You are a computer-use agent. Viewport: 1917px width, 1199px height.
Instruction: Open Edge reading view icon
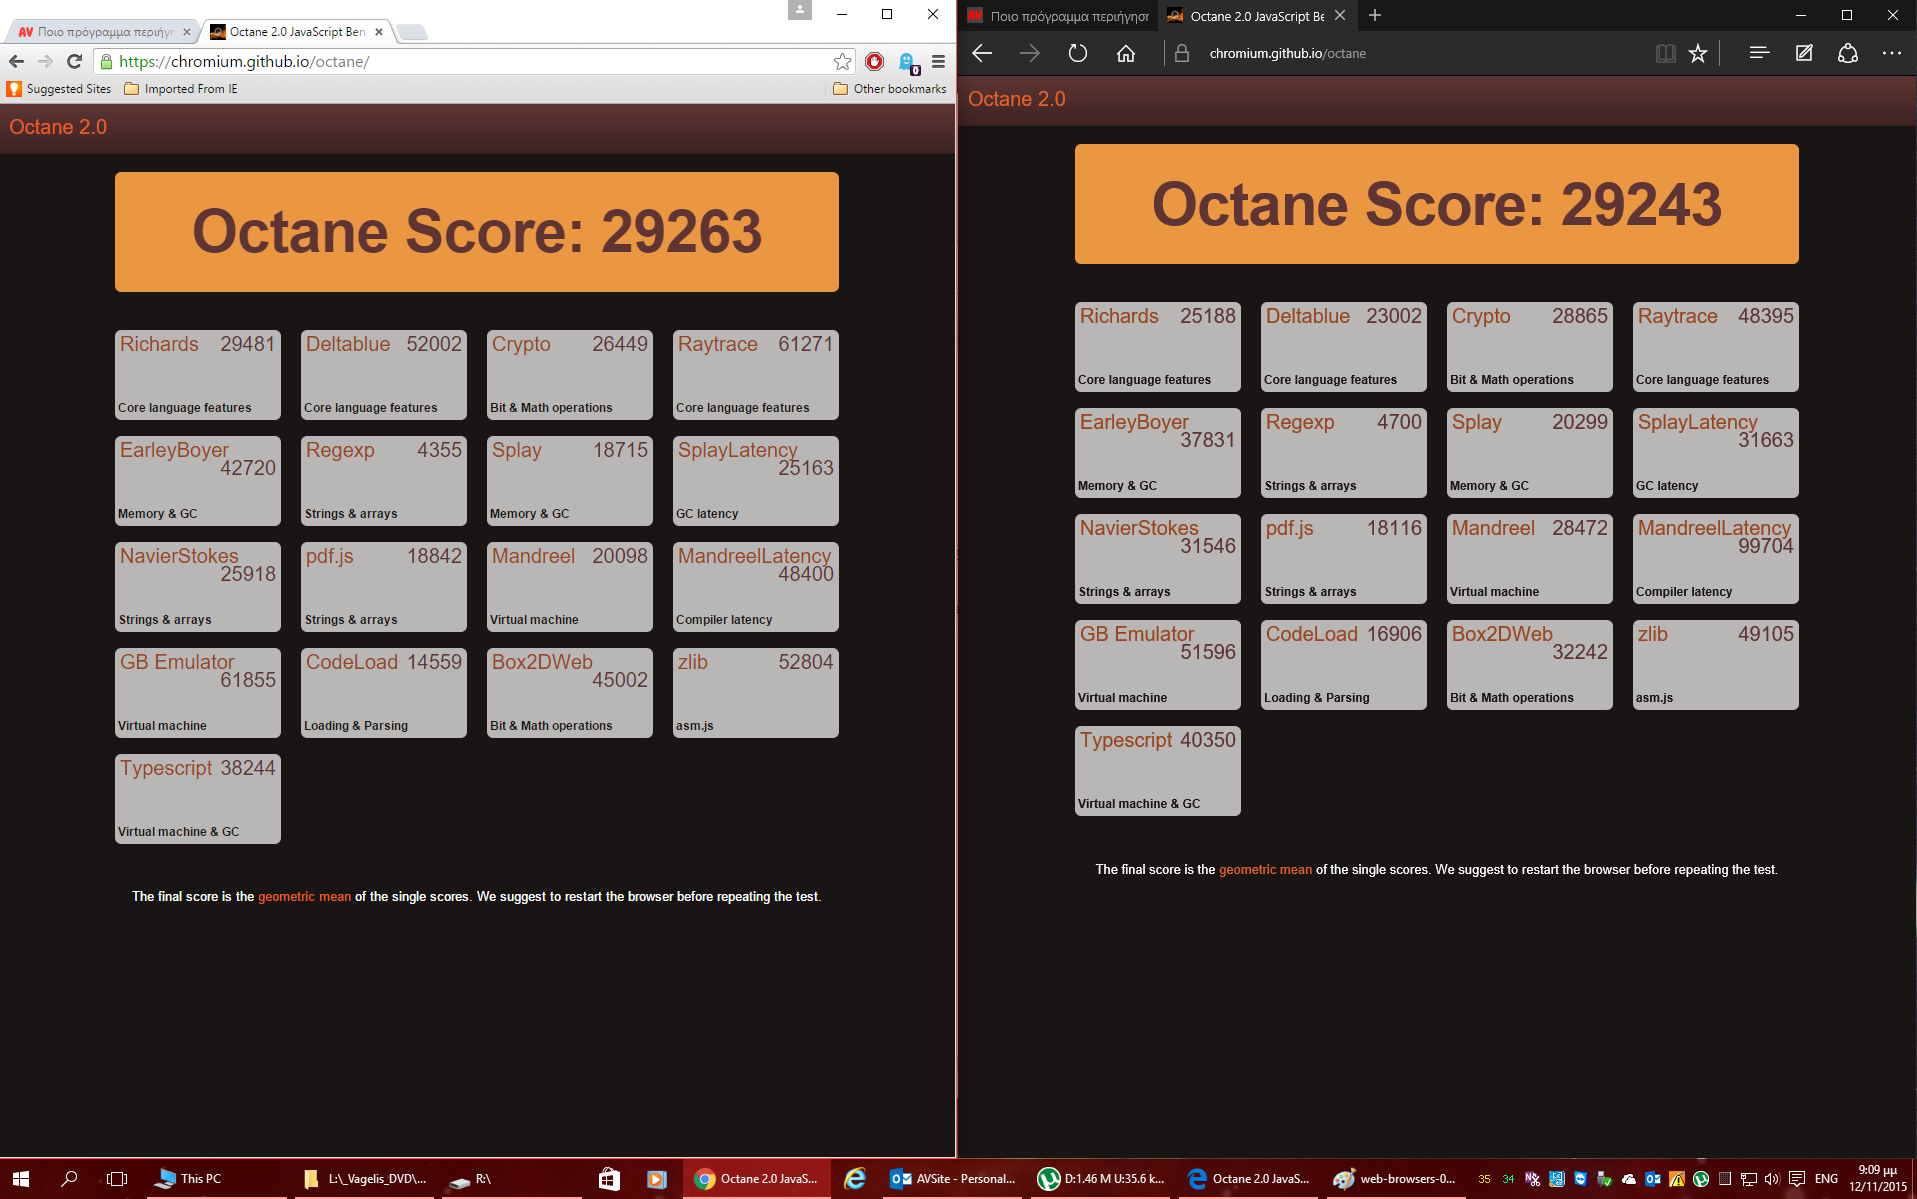pos(1665,53)
